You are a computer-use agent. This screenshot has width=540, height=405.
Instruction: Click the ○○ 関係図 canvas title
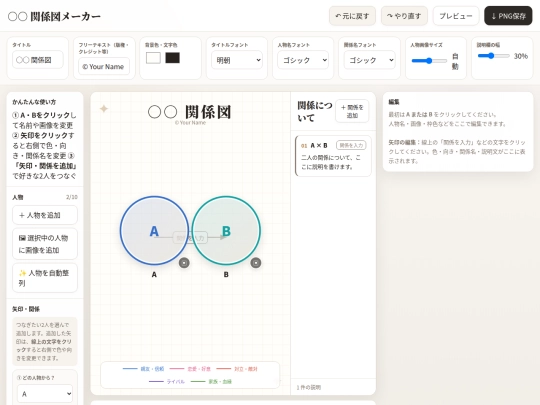(190, 112)
